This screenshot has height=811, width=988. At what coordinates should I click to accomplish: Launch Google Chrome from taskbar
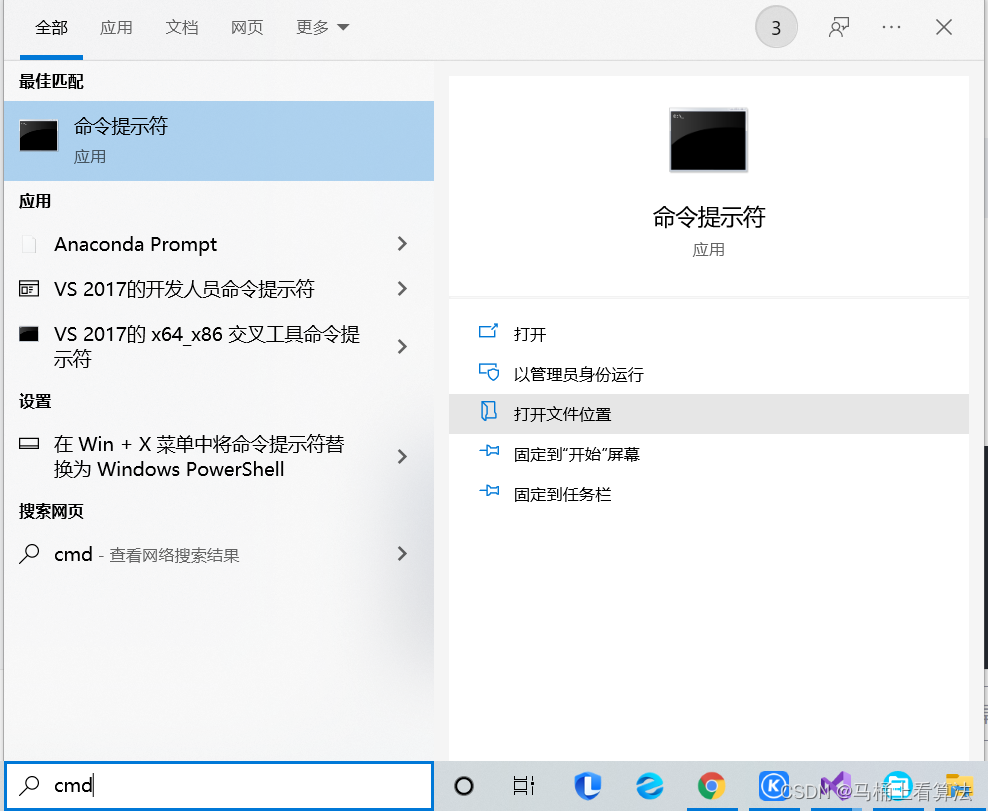pyautogui.click(x=711, y=786)
